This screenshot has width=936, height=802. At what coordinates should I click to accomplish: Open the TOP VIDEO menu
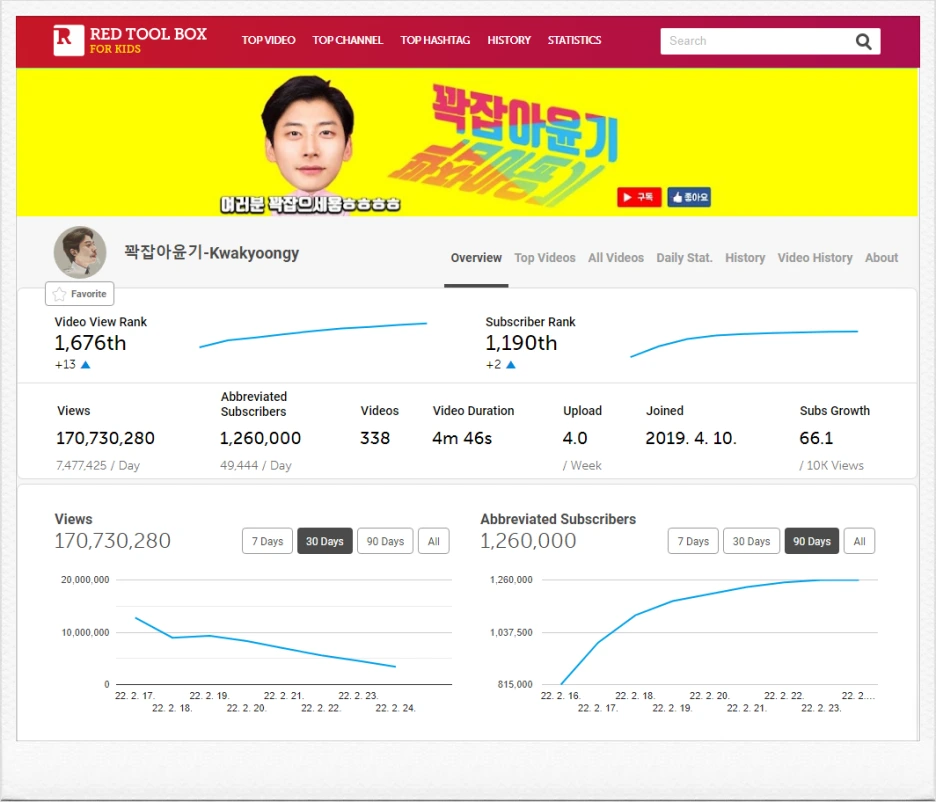268,40
